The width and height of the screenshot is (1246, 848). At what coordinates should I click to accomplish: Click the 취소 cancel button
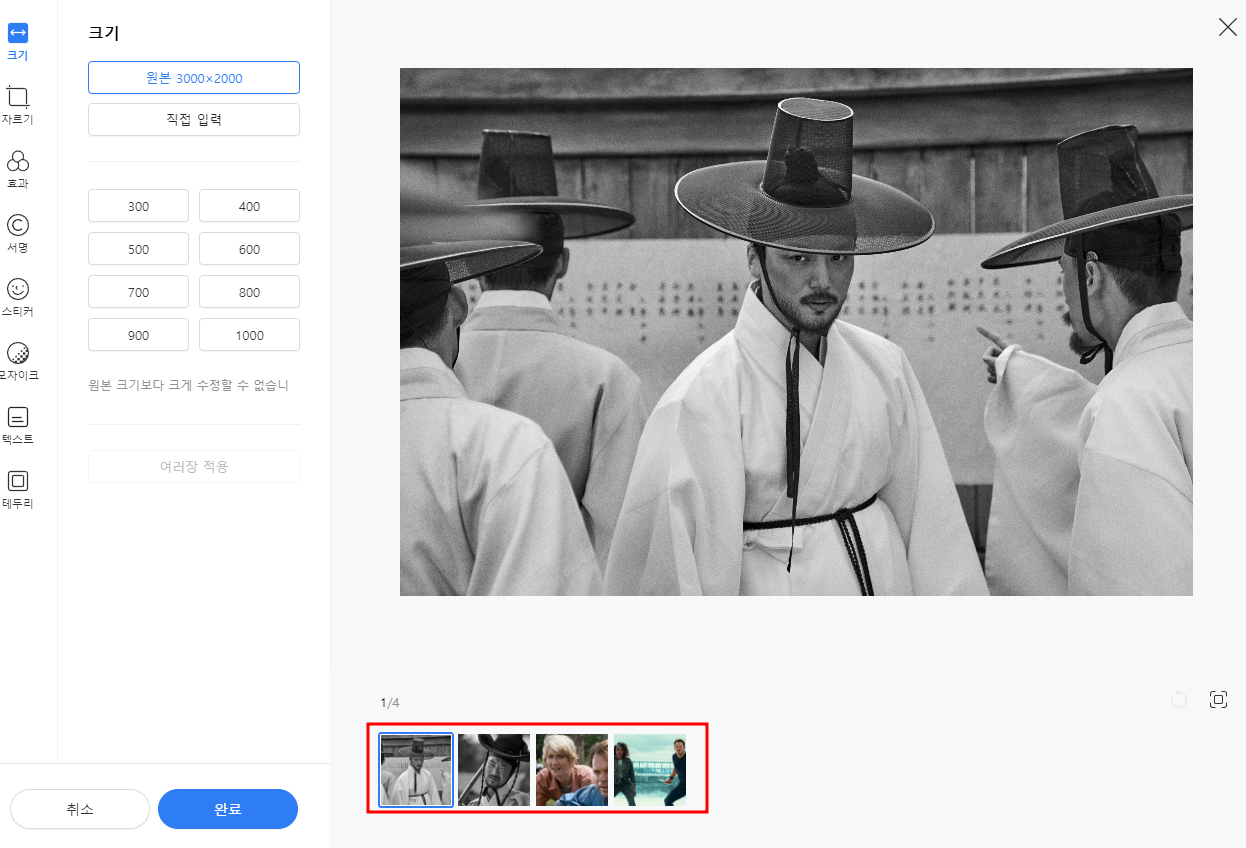point(80,809)
